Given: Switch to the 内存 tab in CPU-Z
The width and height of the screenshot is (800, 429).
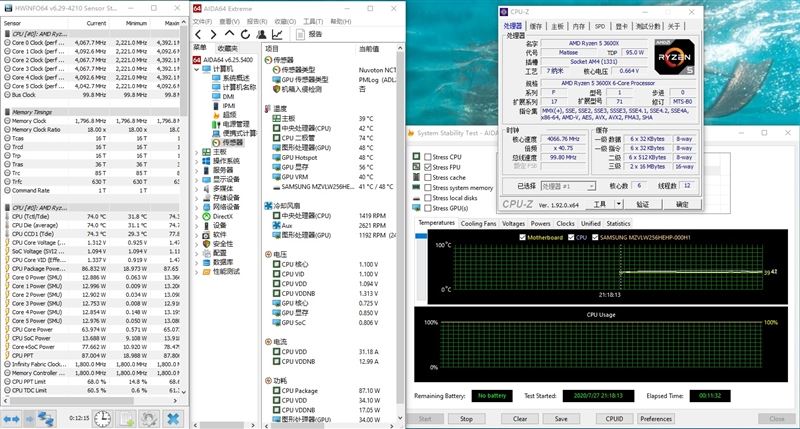Looking at the screenshot, I should 579,26.
